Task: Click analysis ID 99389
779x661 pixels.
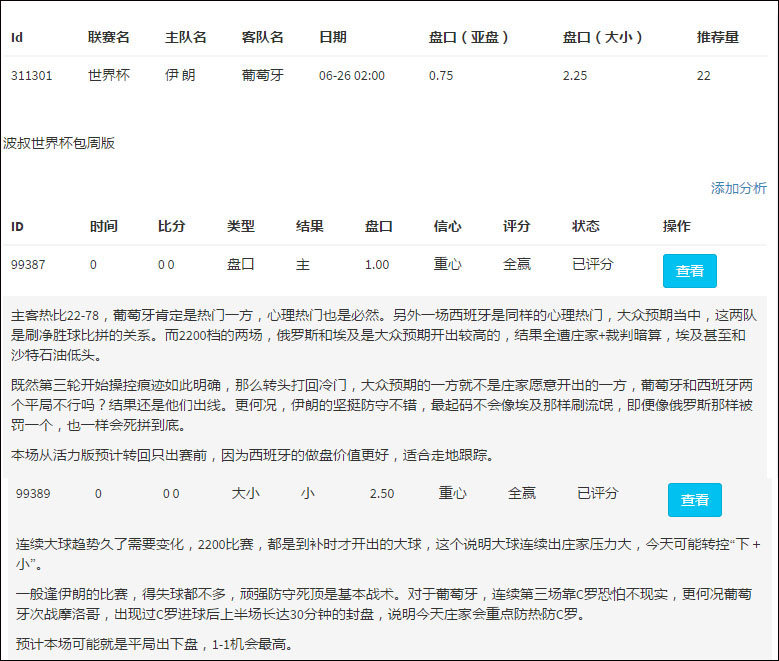Action: click(x=33, y=494)
